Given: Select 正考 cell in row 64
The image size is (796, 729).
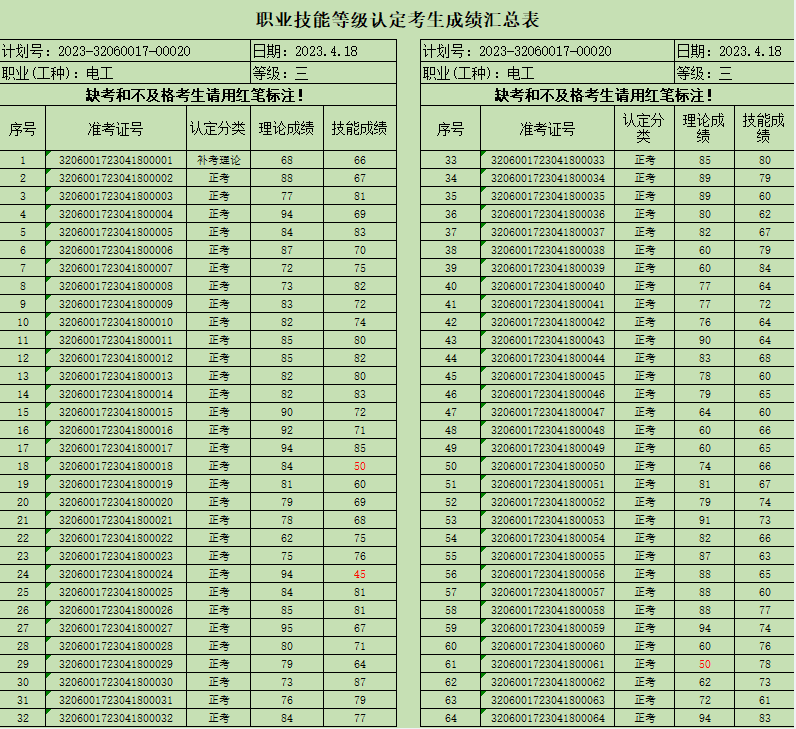Looking at the screenshot, I should point(645,718).
